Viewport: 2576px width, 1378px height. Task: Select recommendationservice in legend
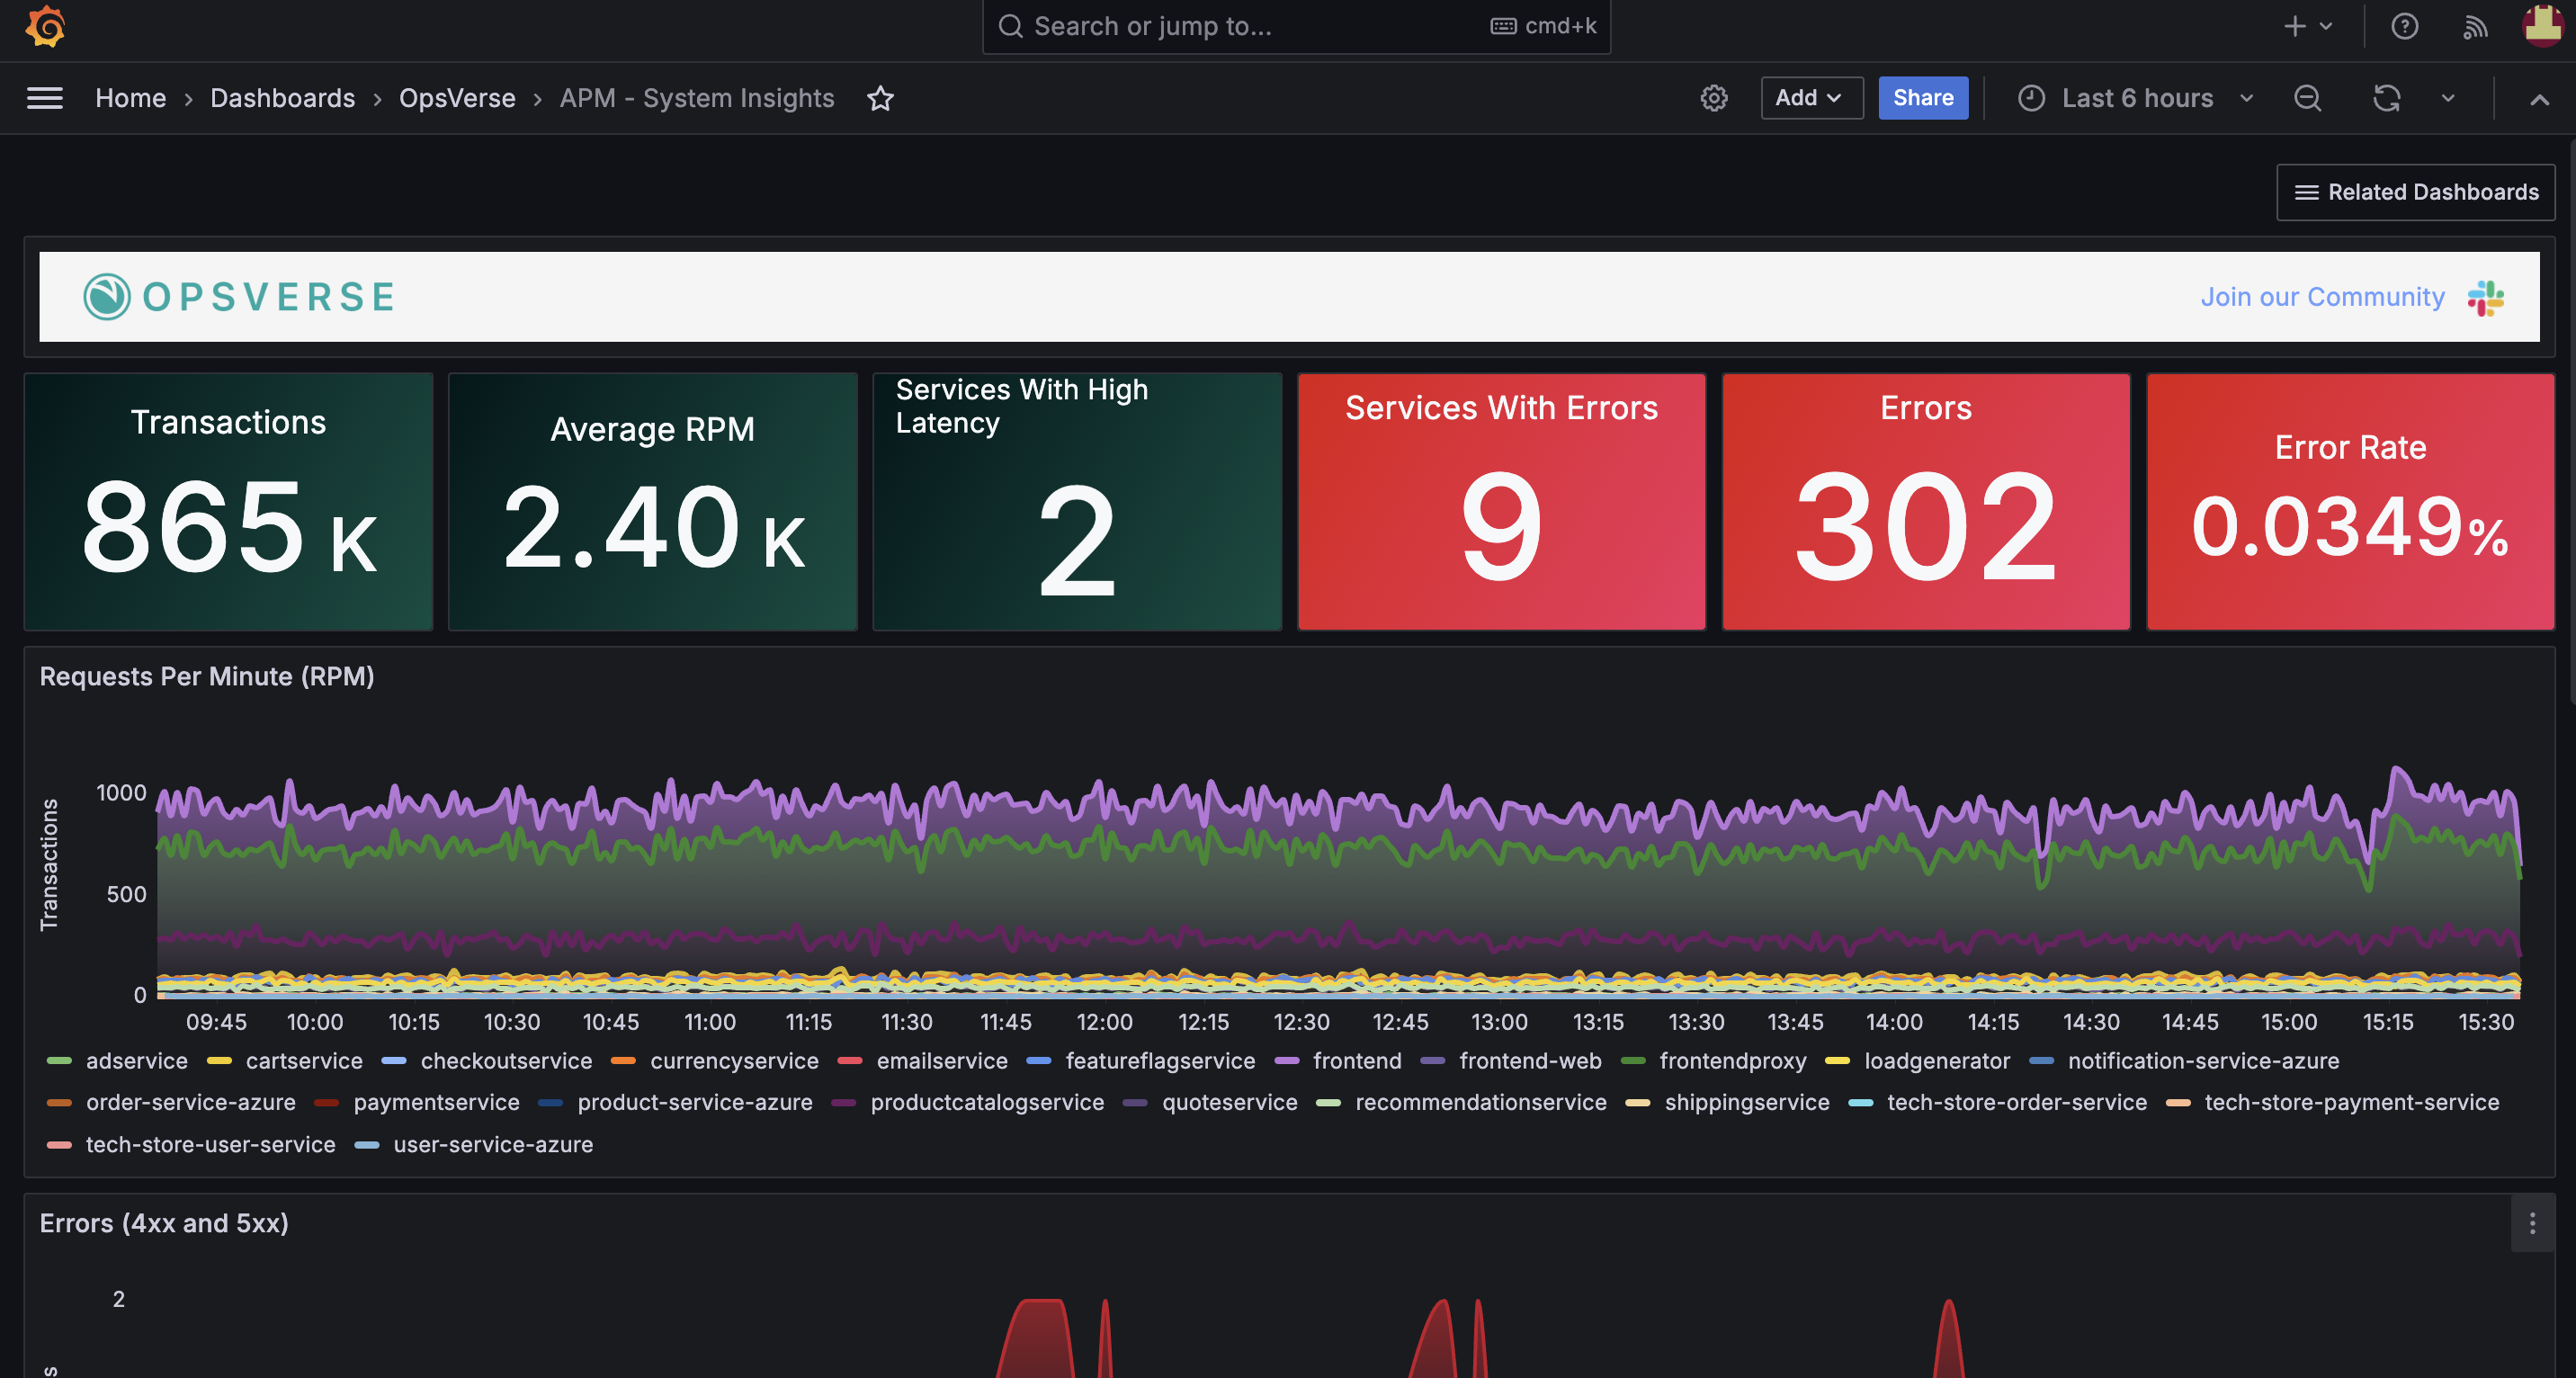[x=1481, y=1103]
